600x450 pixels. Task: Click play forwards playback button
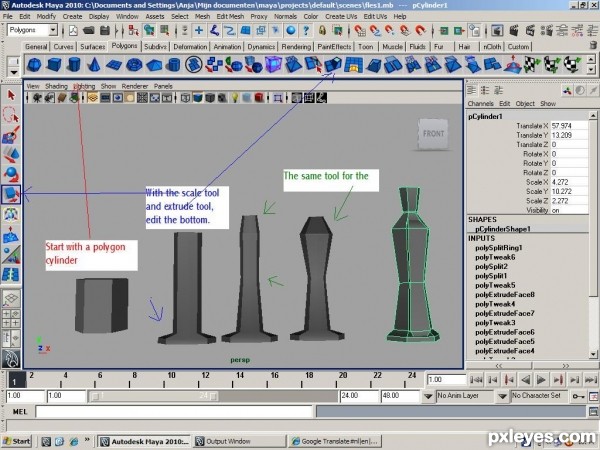click(541, 380)
